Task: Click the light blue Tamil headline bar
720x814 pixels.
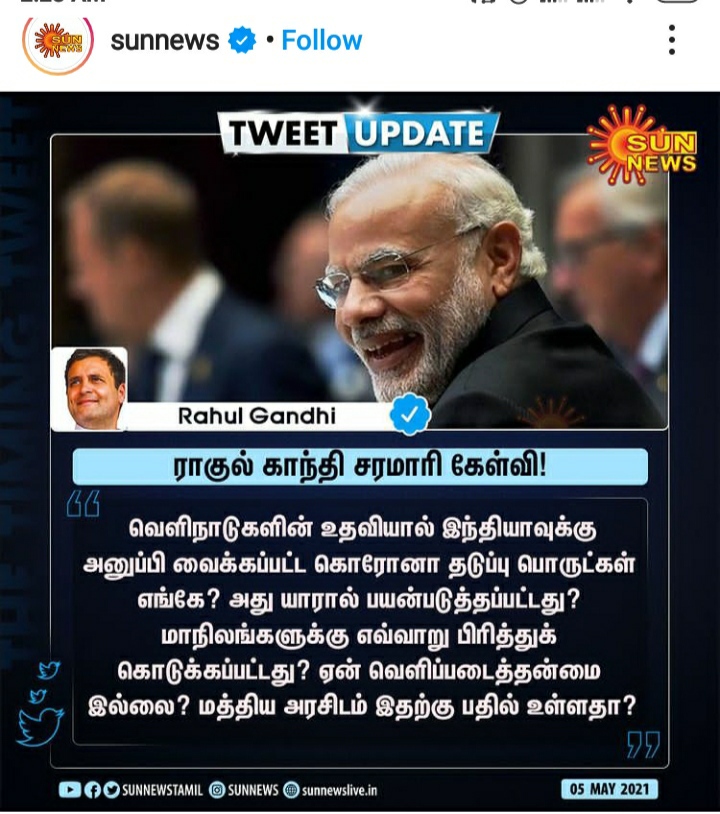Action: point(360,466)
